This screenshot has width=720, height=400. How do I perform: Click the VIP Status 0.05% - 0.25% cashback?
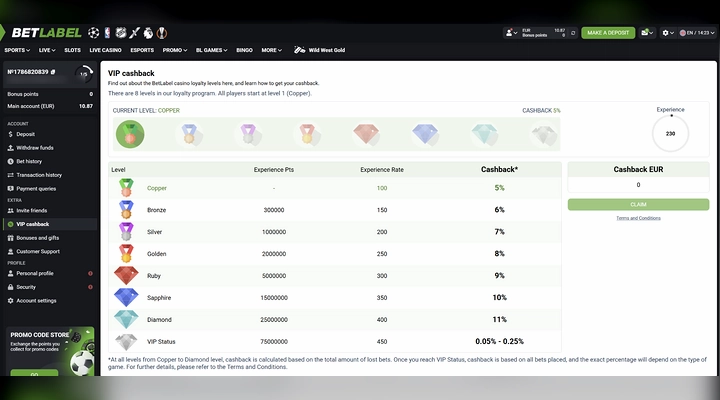tap(500, 342)
